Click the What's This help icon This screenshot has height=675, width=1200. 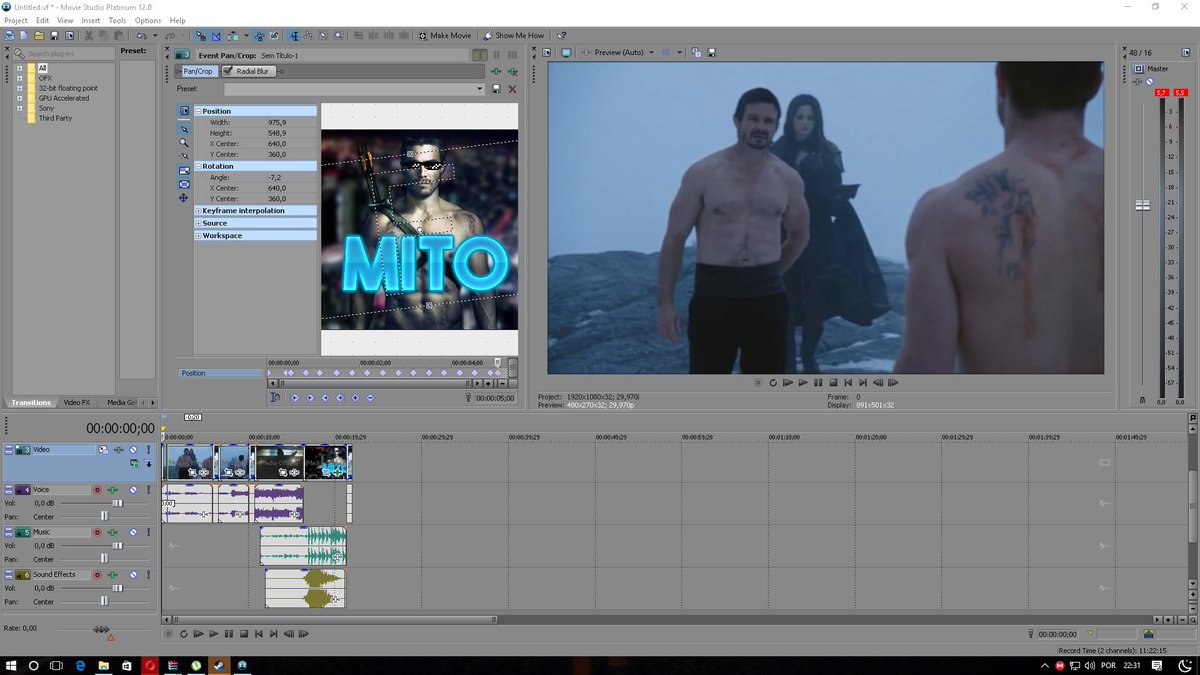point(562,36)
